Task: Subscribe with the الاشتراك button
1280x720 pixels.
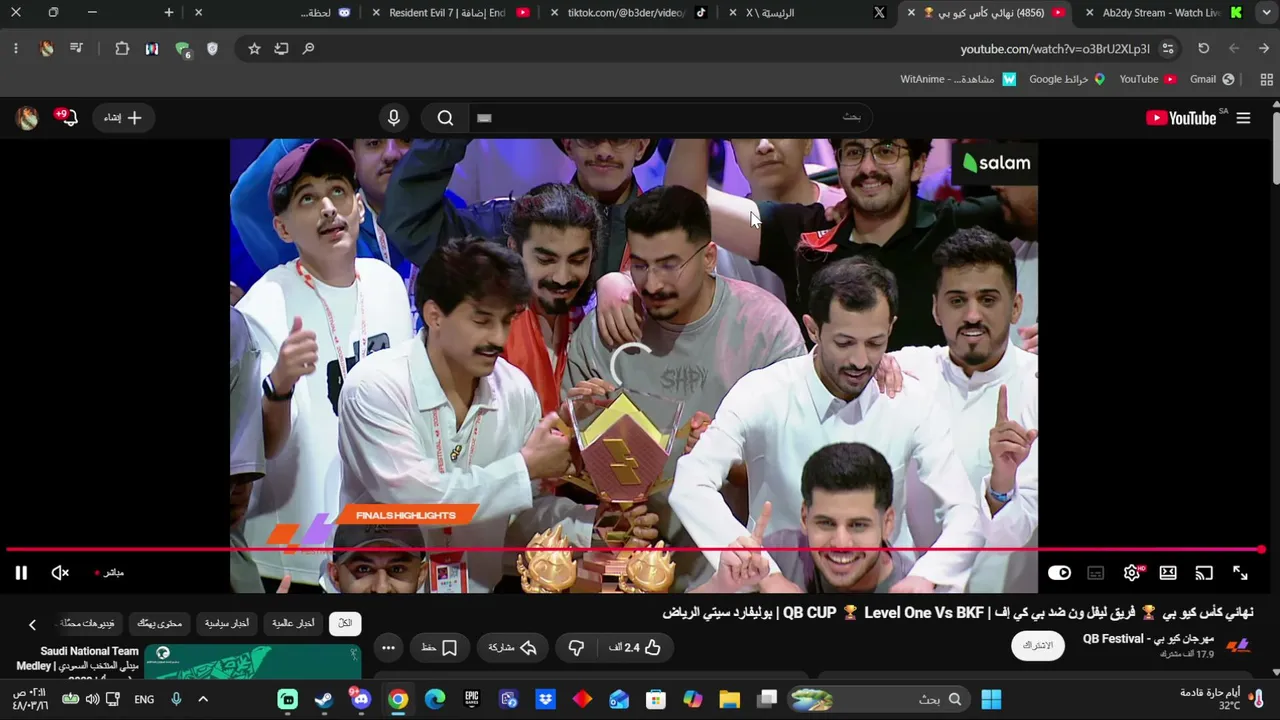Action: [x=1038, y=646]
